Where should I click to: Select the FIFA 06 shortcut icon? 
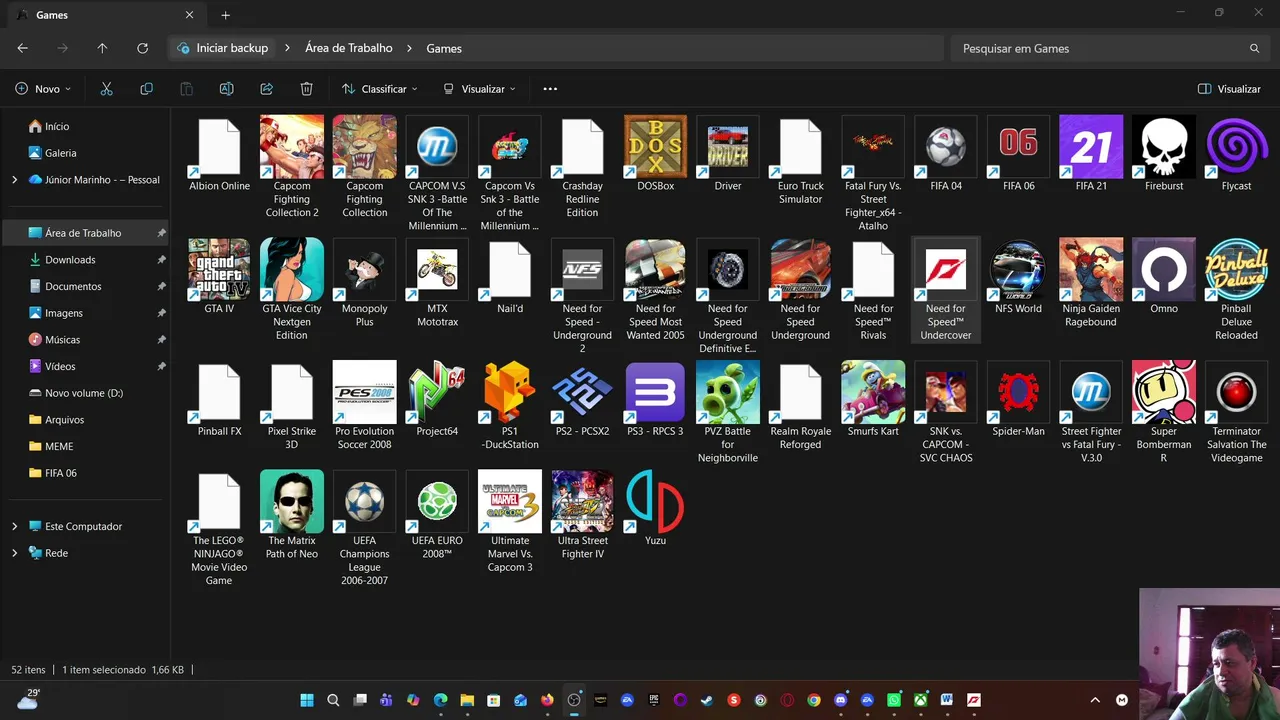tap(1018, 147)
